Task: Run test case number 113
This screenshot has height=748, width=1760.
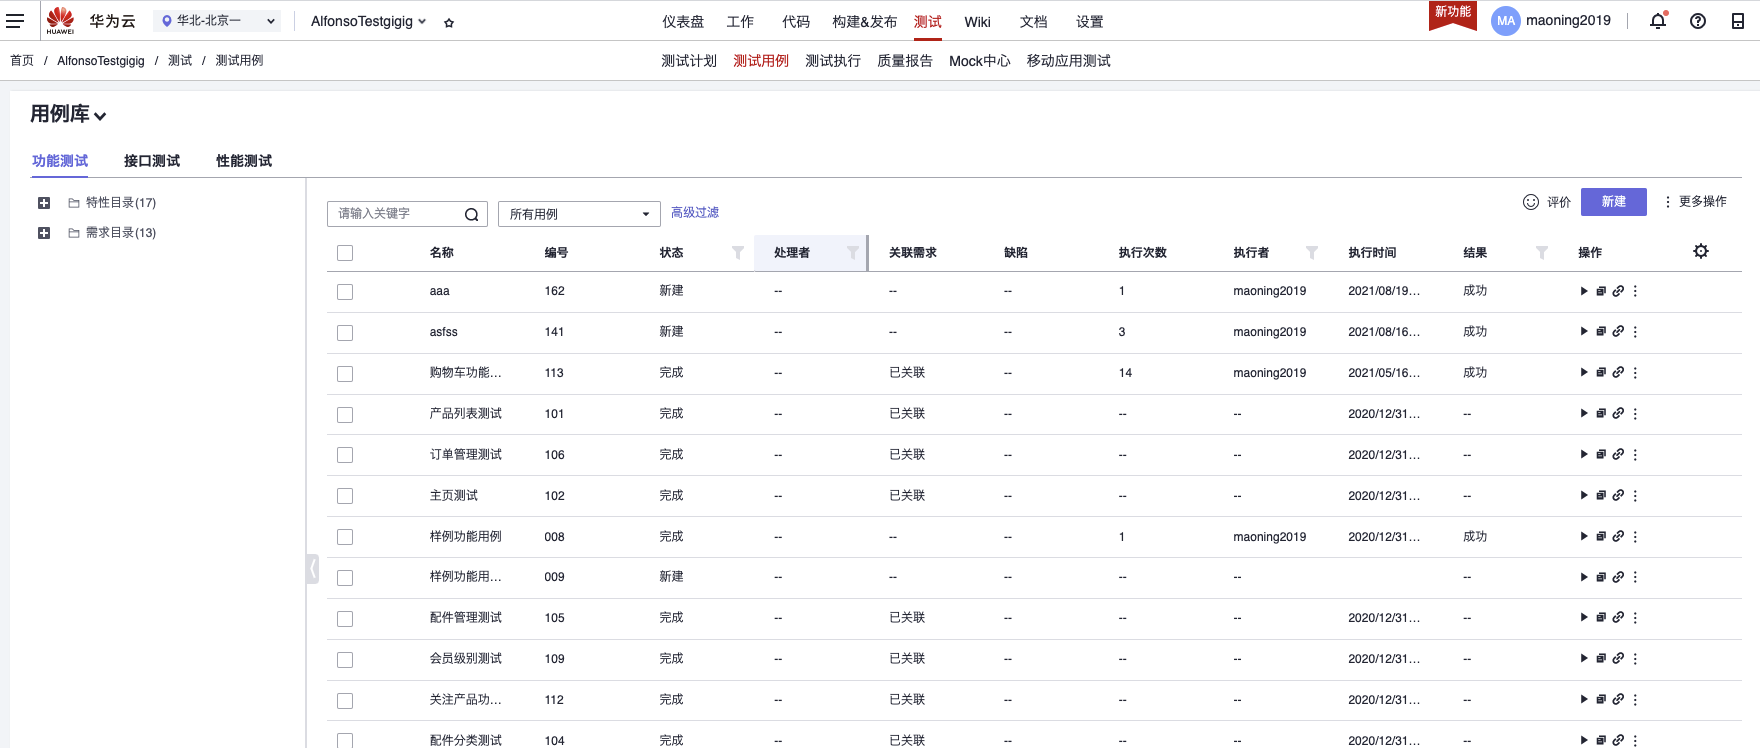Action: click(1584, 373)
